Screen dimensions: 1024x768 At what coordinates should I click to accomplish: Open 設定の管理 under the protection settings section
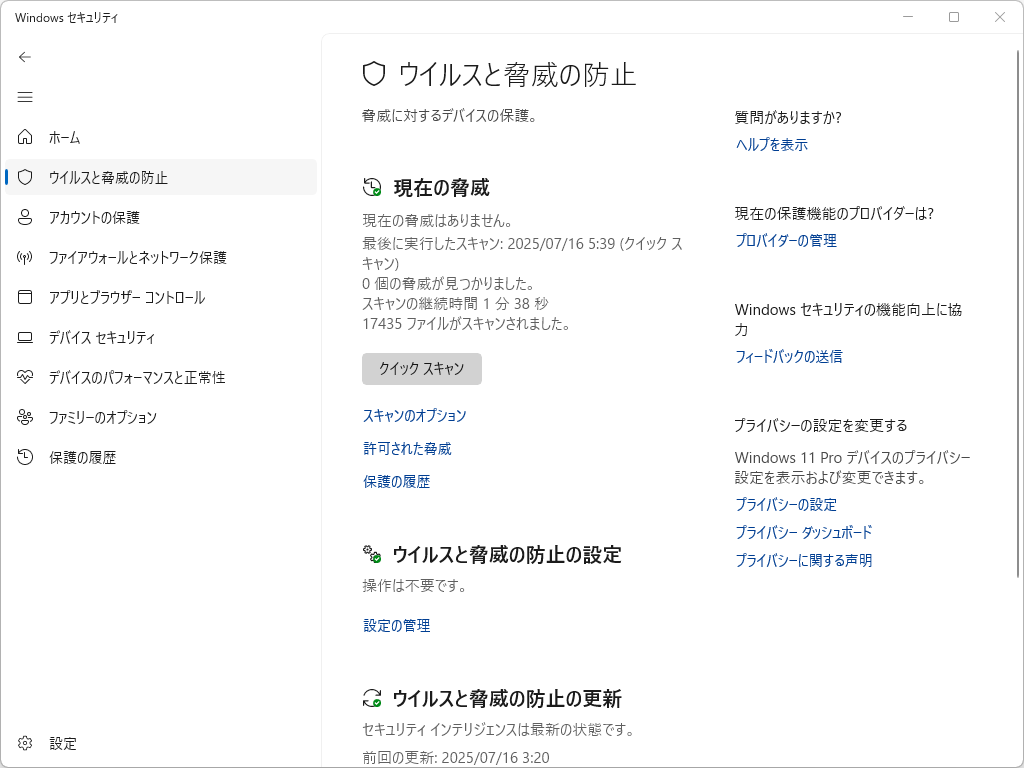point(395,625)
